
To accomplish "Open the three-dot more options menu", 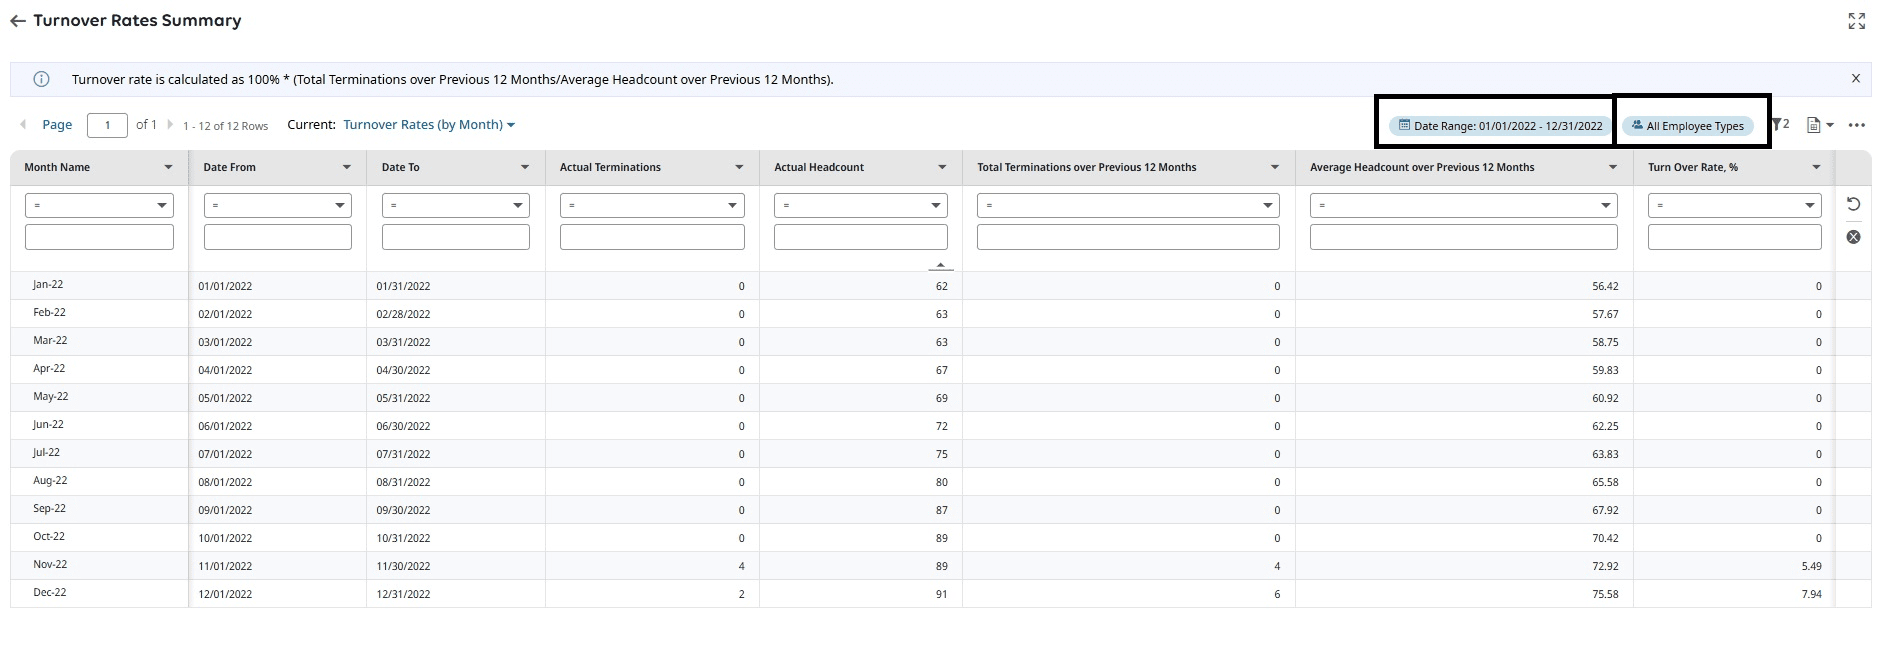I will click(x=1856, y=125).
